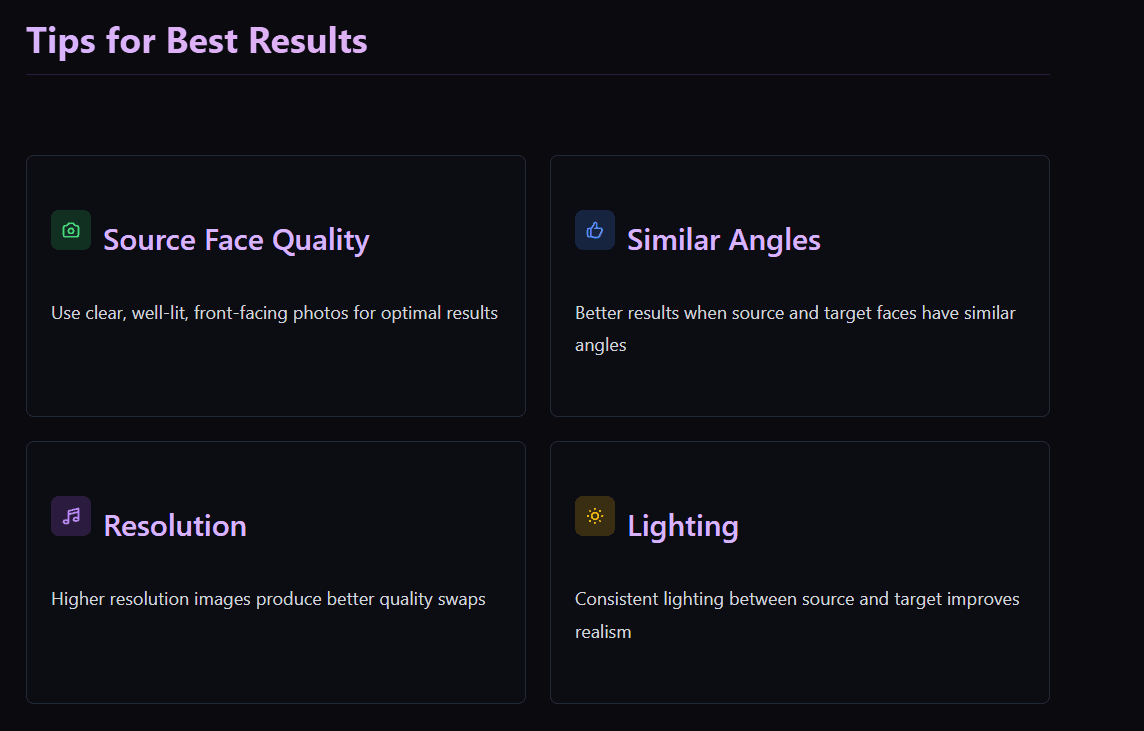Click the divider line under the page title
Image resolution: width=1144 pixels, height=731 pixels.
click(x=538, y=75)
